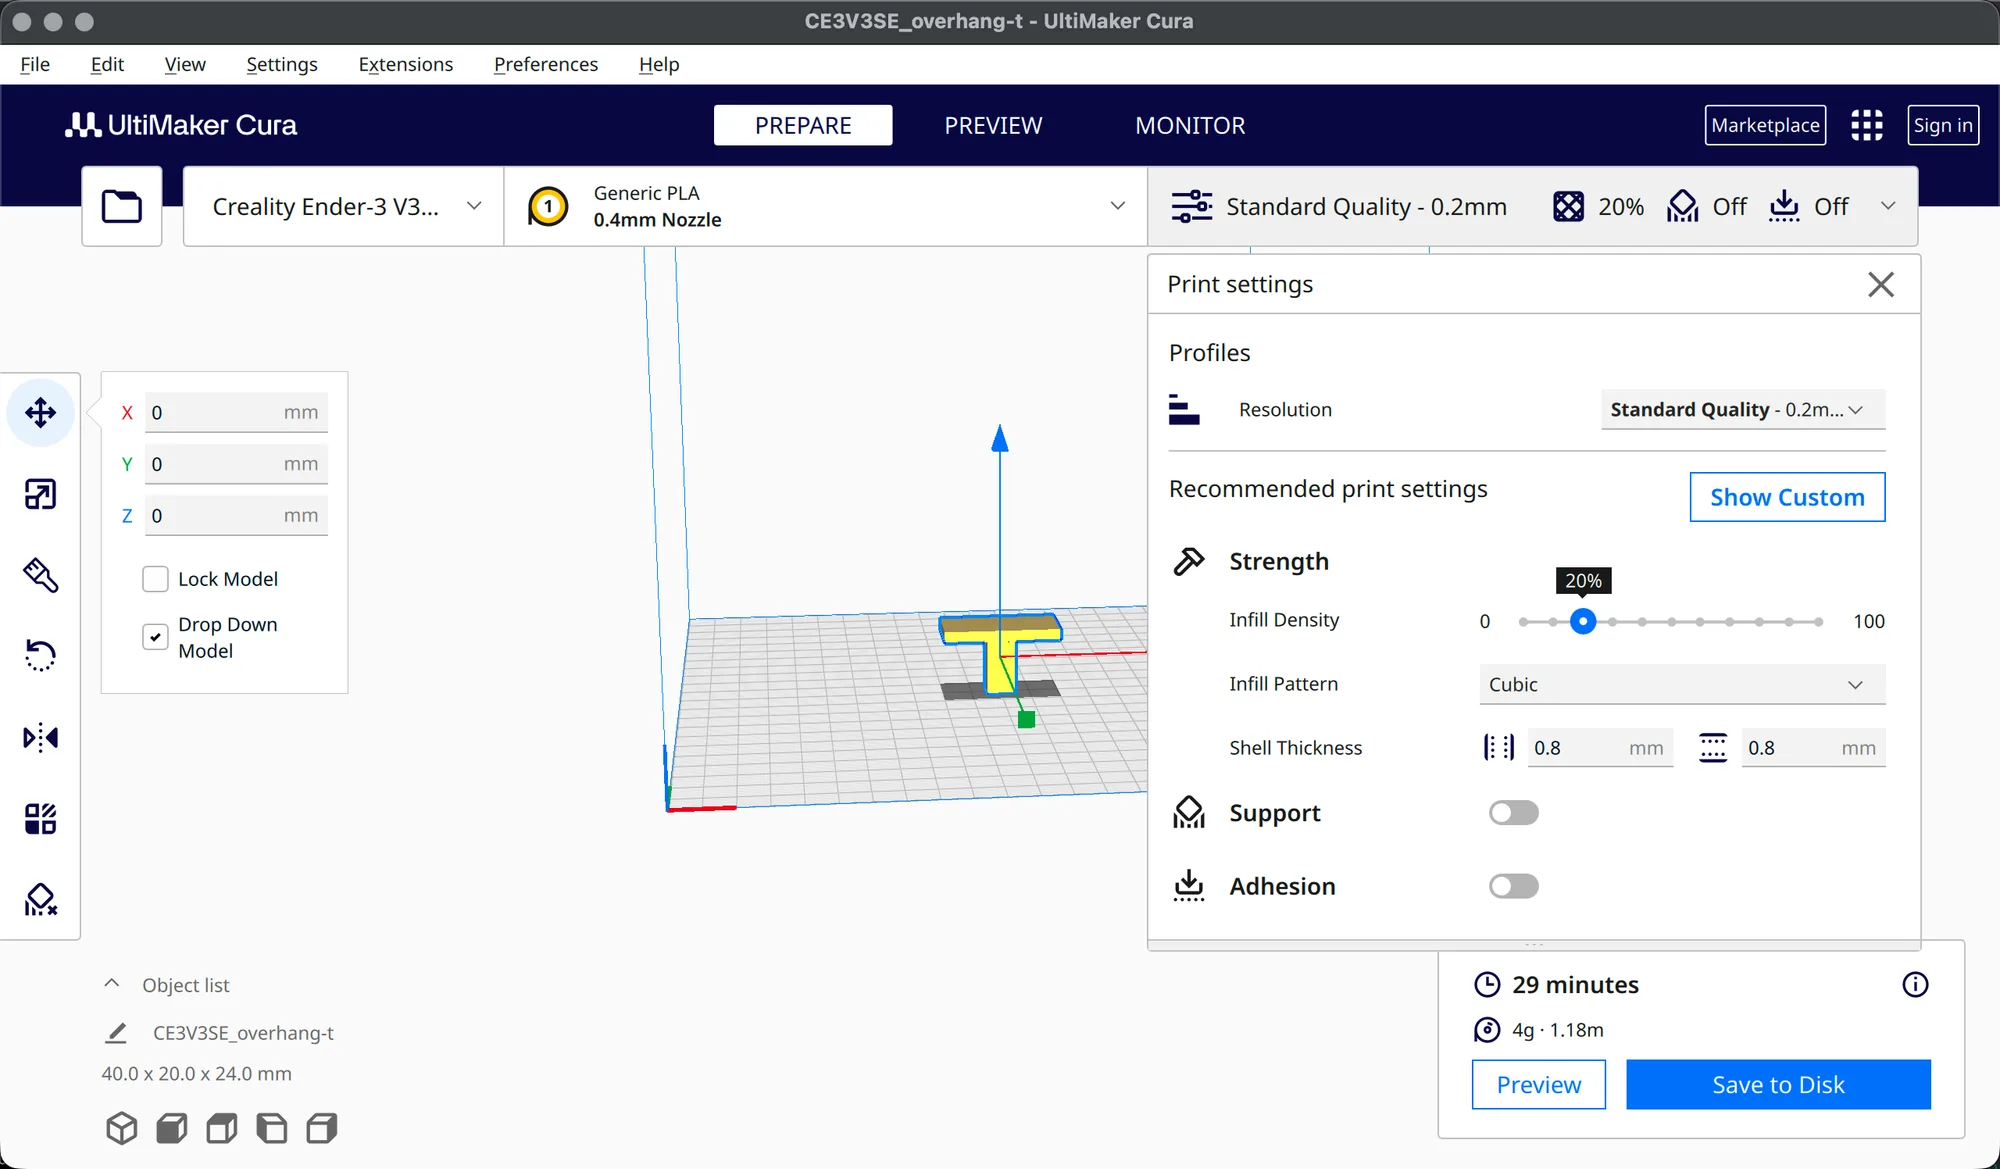
Task: Expand the Generic PLA material dropdown
Action: [826, 206]
